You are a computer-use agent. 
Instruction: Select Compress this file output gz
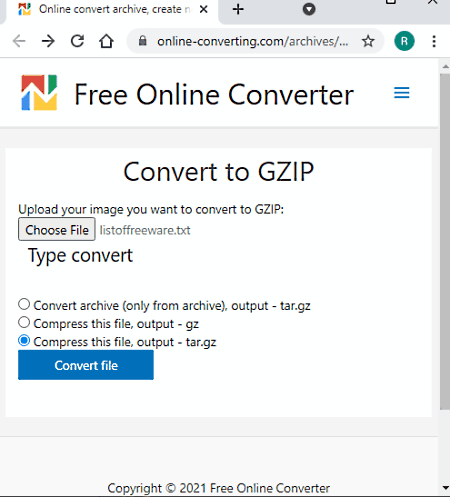[x=24, y=323]
